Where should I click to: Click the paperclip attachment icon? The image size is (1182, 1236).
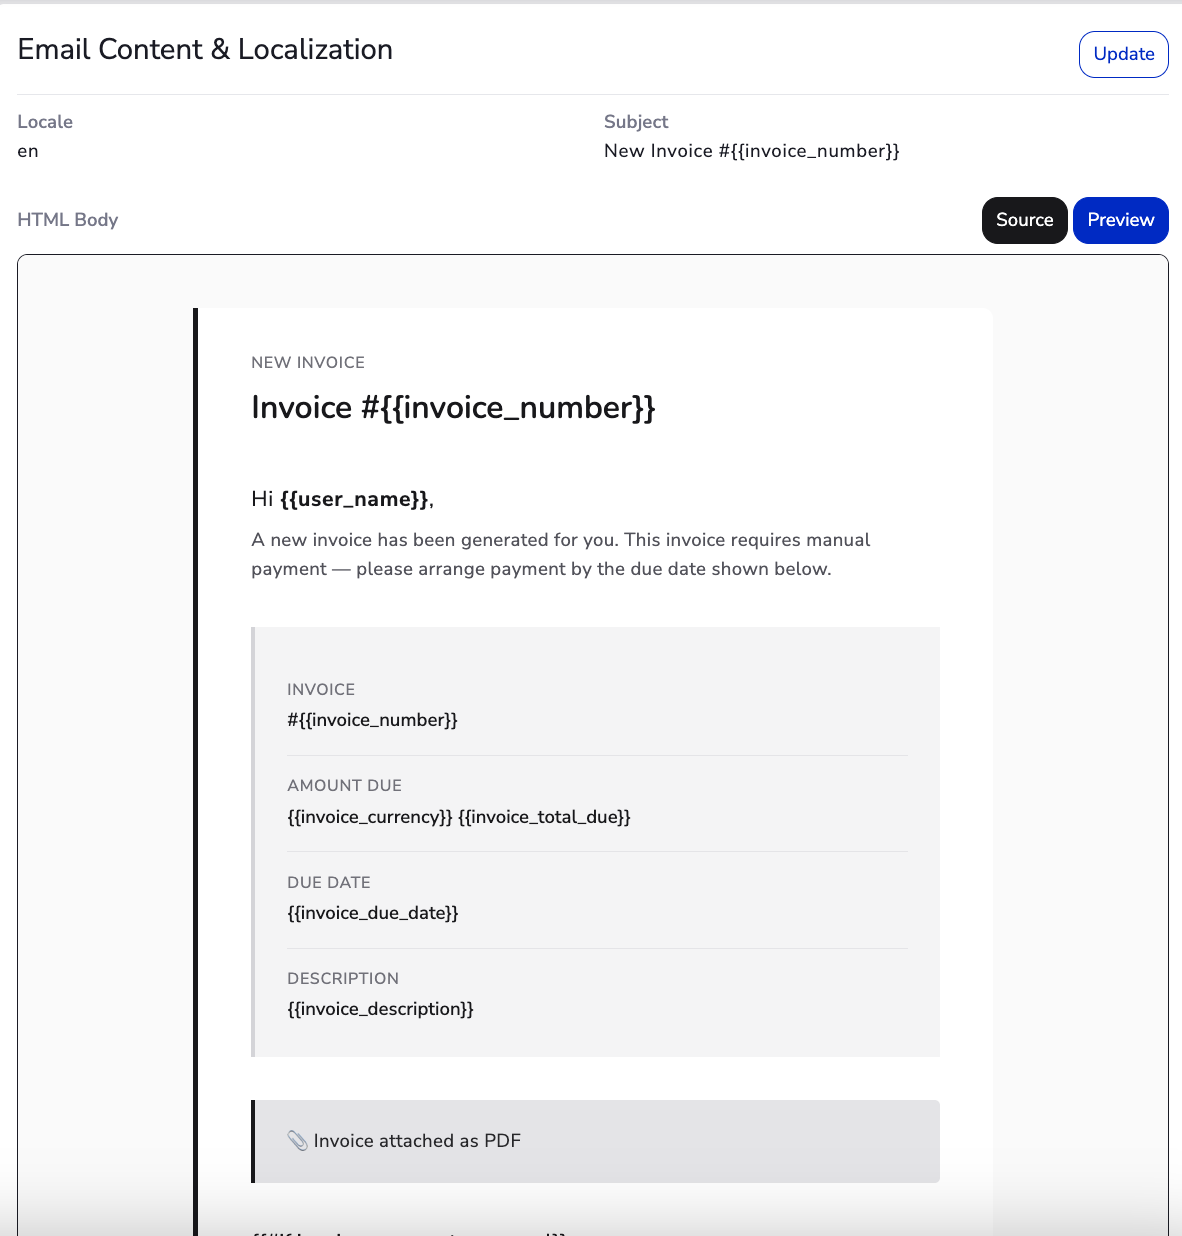pos(297,1141)
